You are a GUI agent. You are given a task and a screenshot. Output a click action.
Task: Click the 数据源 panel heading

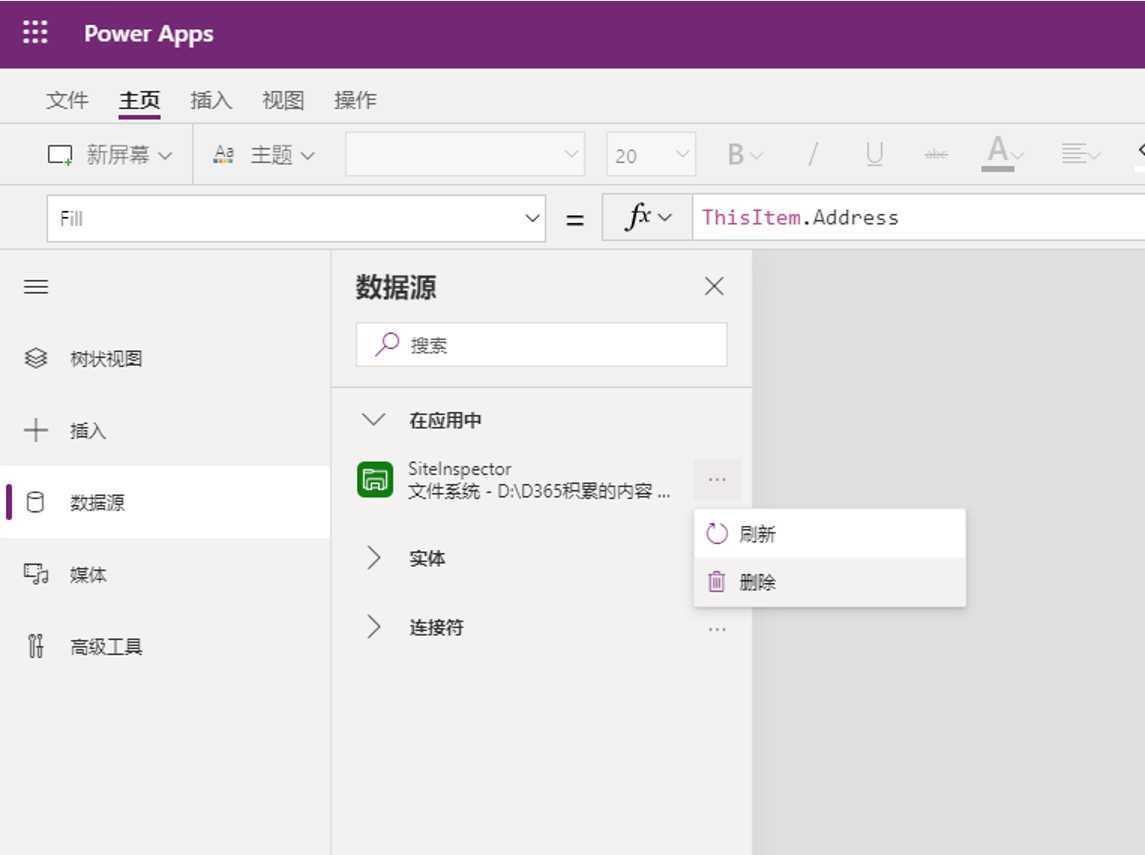(396, 287)
